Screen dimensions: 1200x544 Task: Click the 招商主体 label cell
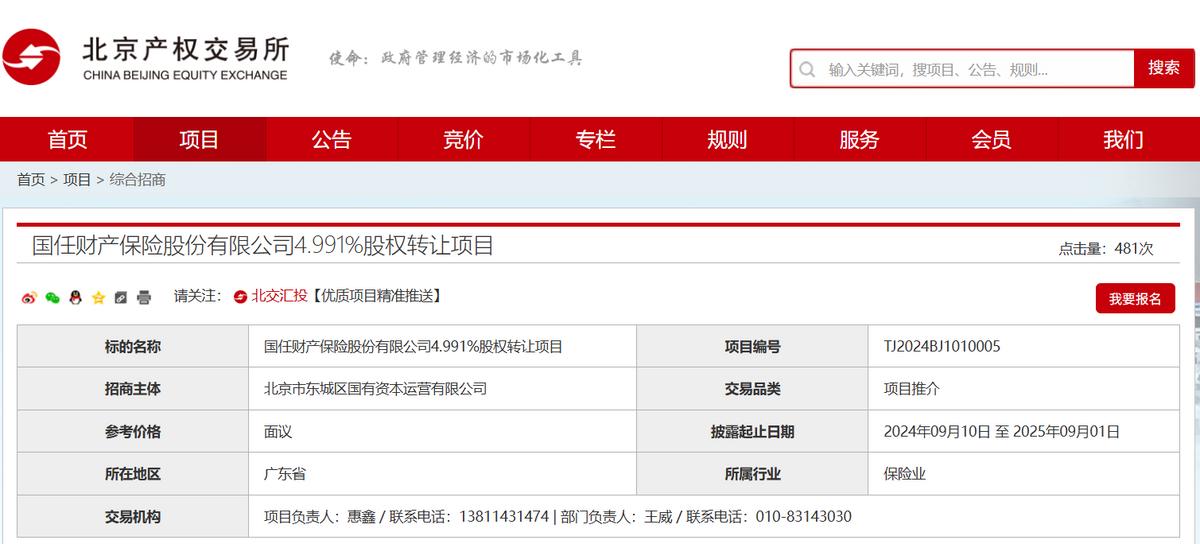coord(132,389)
